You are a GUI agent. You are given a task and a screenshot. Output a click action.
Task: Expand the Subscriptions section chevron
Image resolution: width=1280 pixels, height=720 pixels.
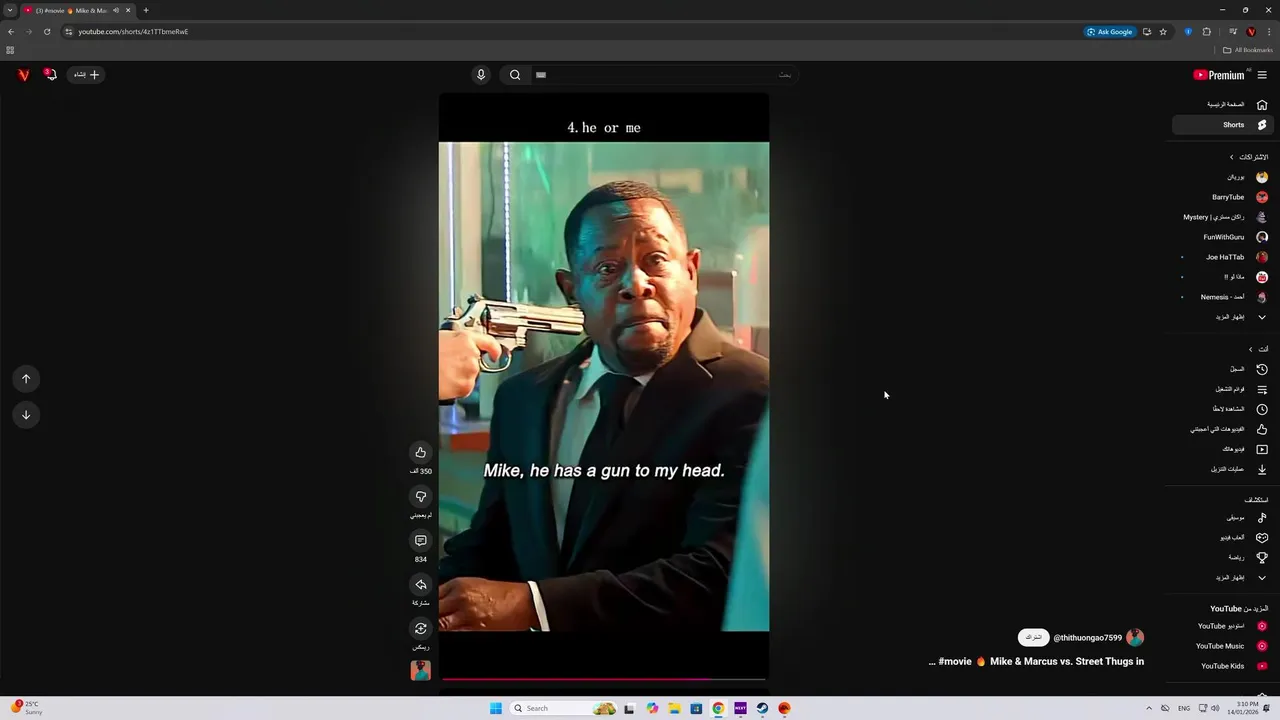[x=1232, y=157]
